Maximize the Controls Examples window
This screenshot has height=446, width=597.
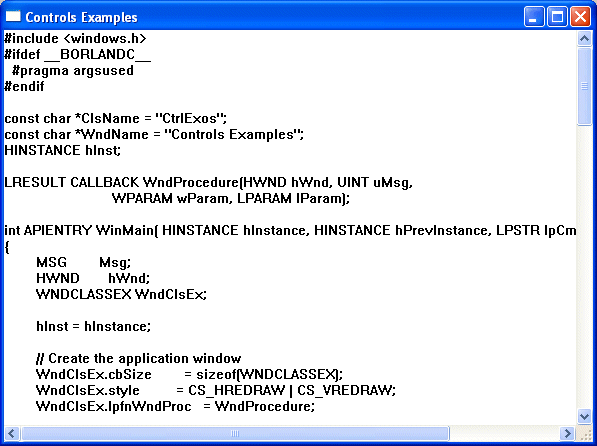(x=557, y=17)
